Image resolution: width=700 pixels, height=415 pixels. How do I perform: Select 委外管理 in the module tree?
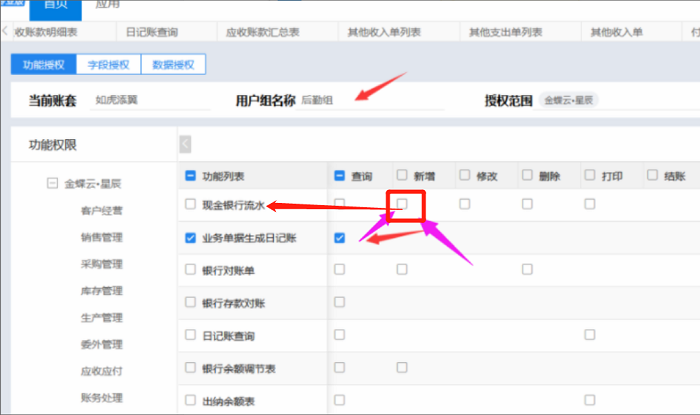(102, 344)
